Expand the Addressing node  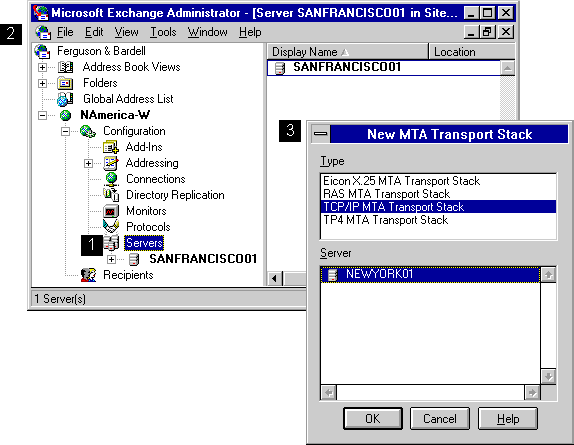[x=88, y=163]
